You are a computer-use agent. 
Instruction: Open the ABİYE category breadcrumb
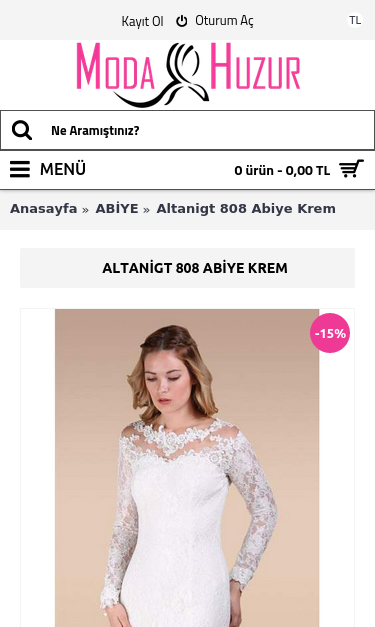[117, 209]
